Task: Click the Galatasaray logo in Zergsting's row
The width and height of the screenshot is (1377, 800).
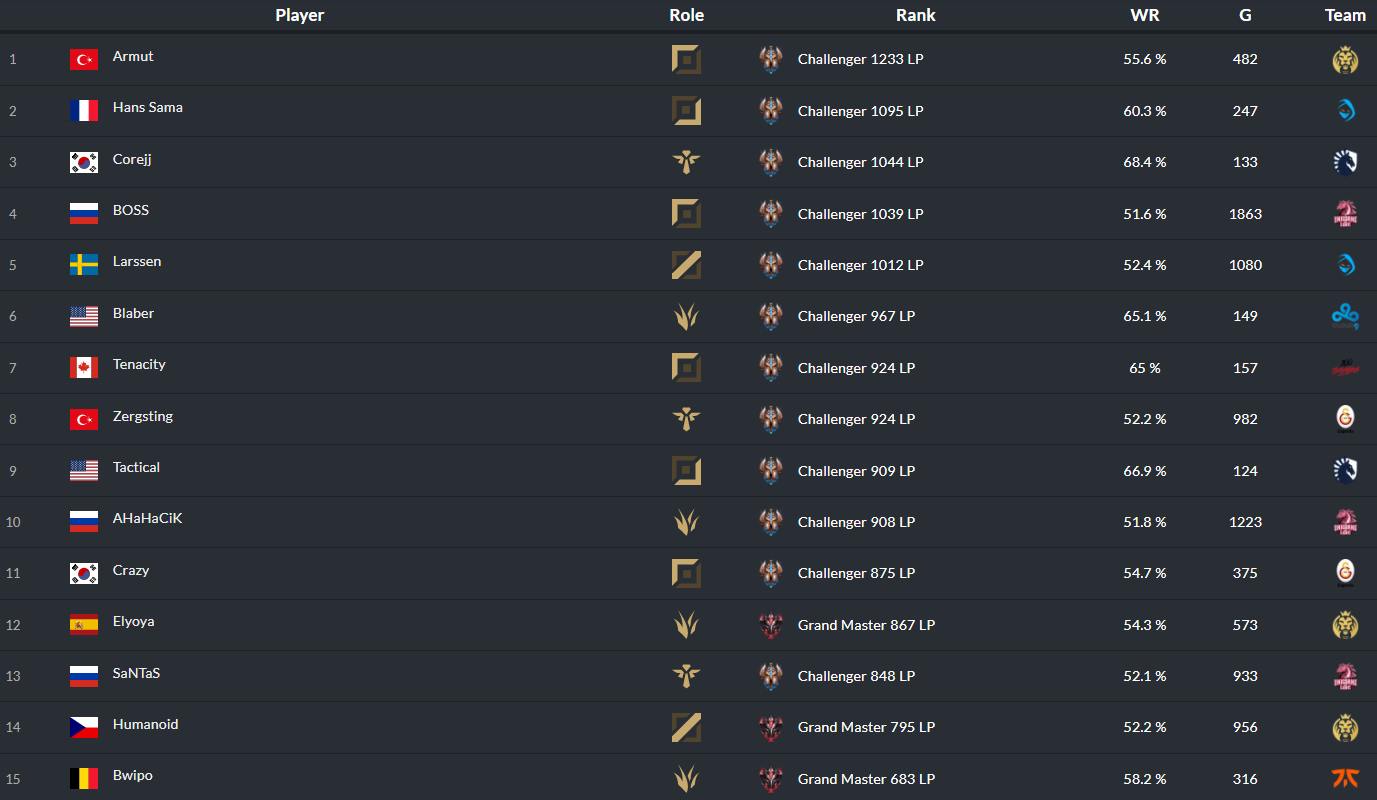Action: (x=1345, y=419)
